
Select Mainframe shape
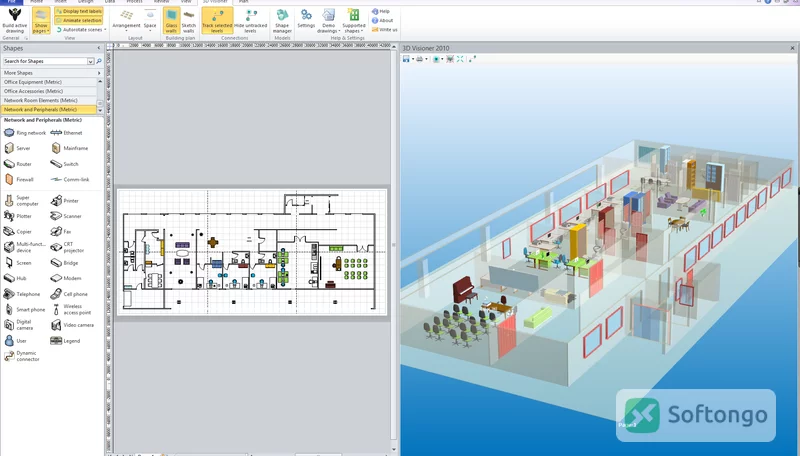[70, 148]
